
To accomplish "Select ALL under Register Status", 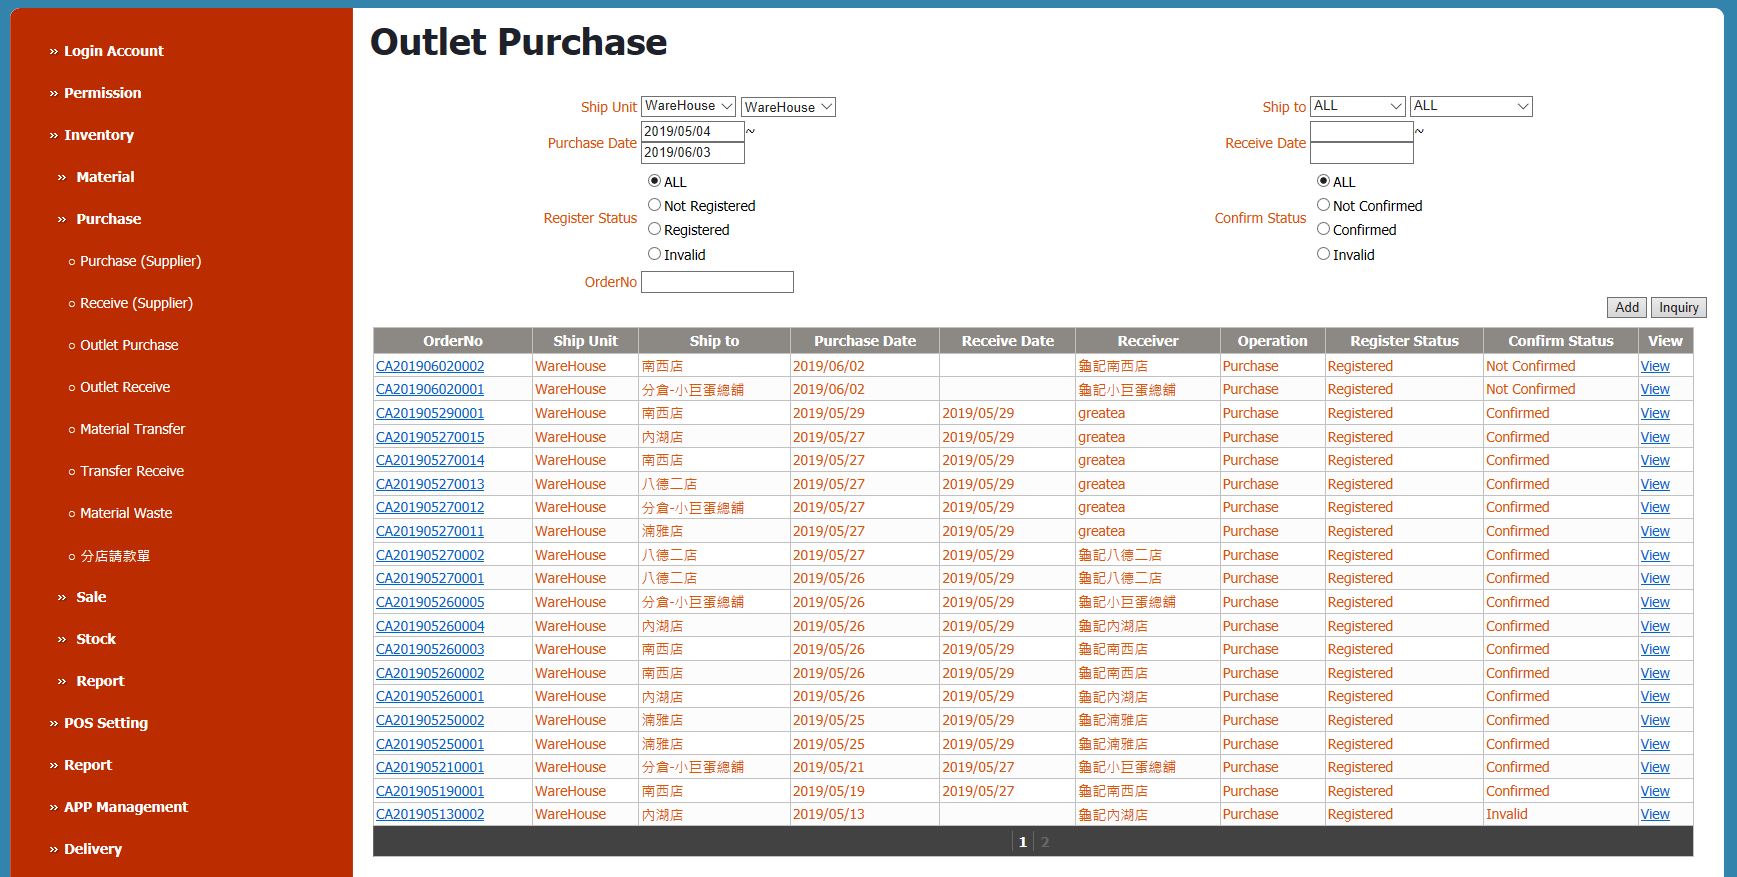I will [654, 181].
